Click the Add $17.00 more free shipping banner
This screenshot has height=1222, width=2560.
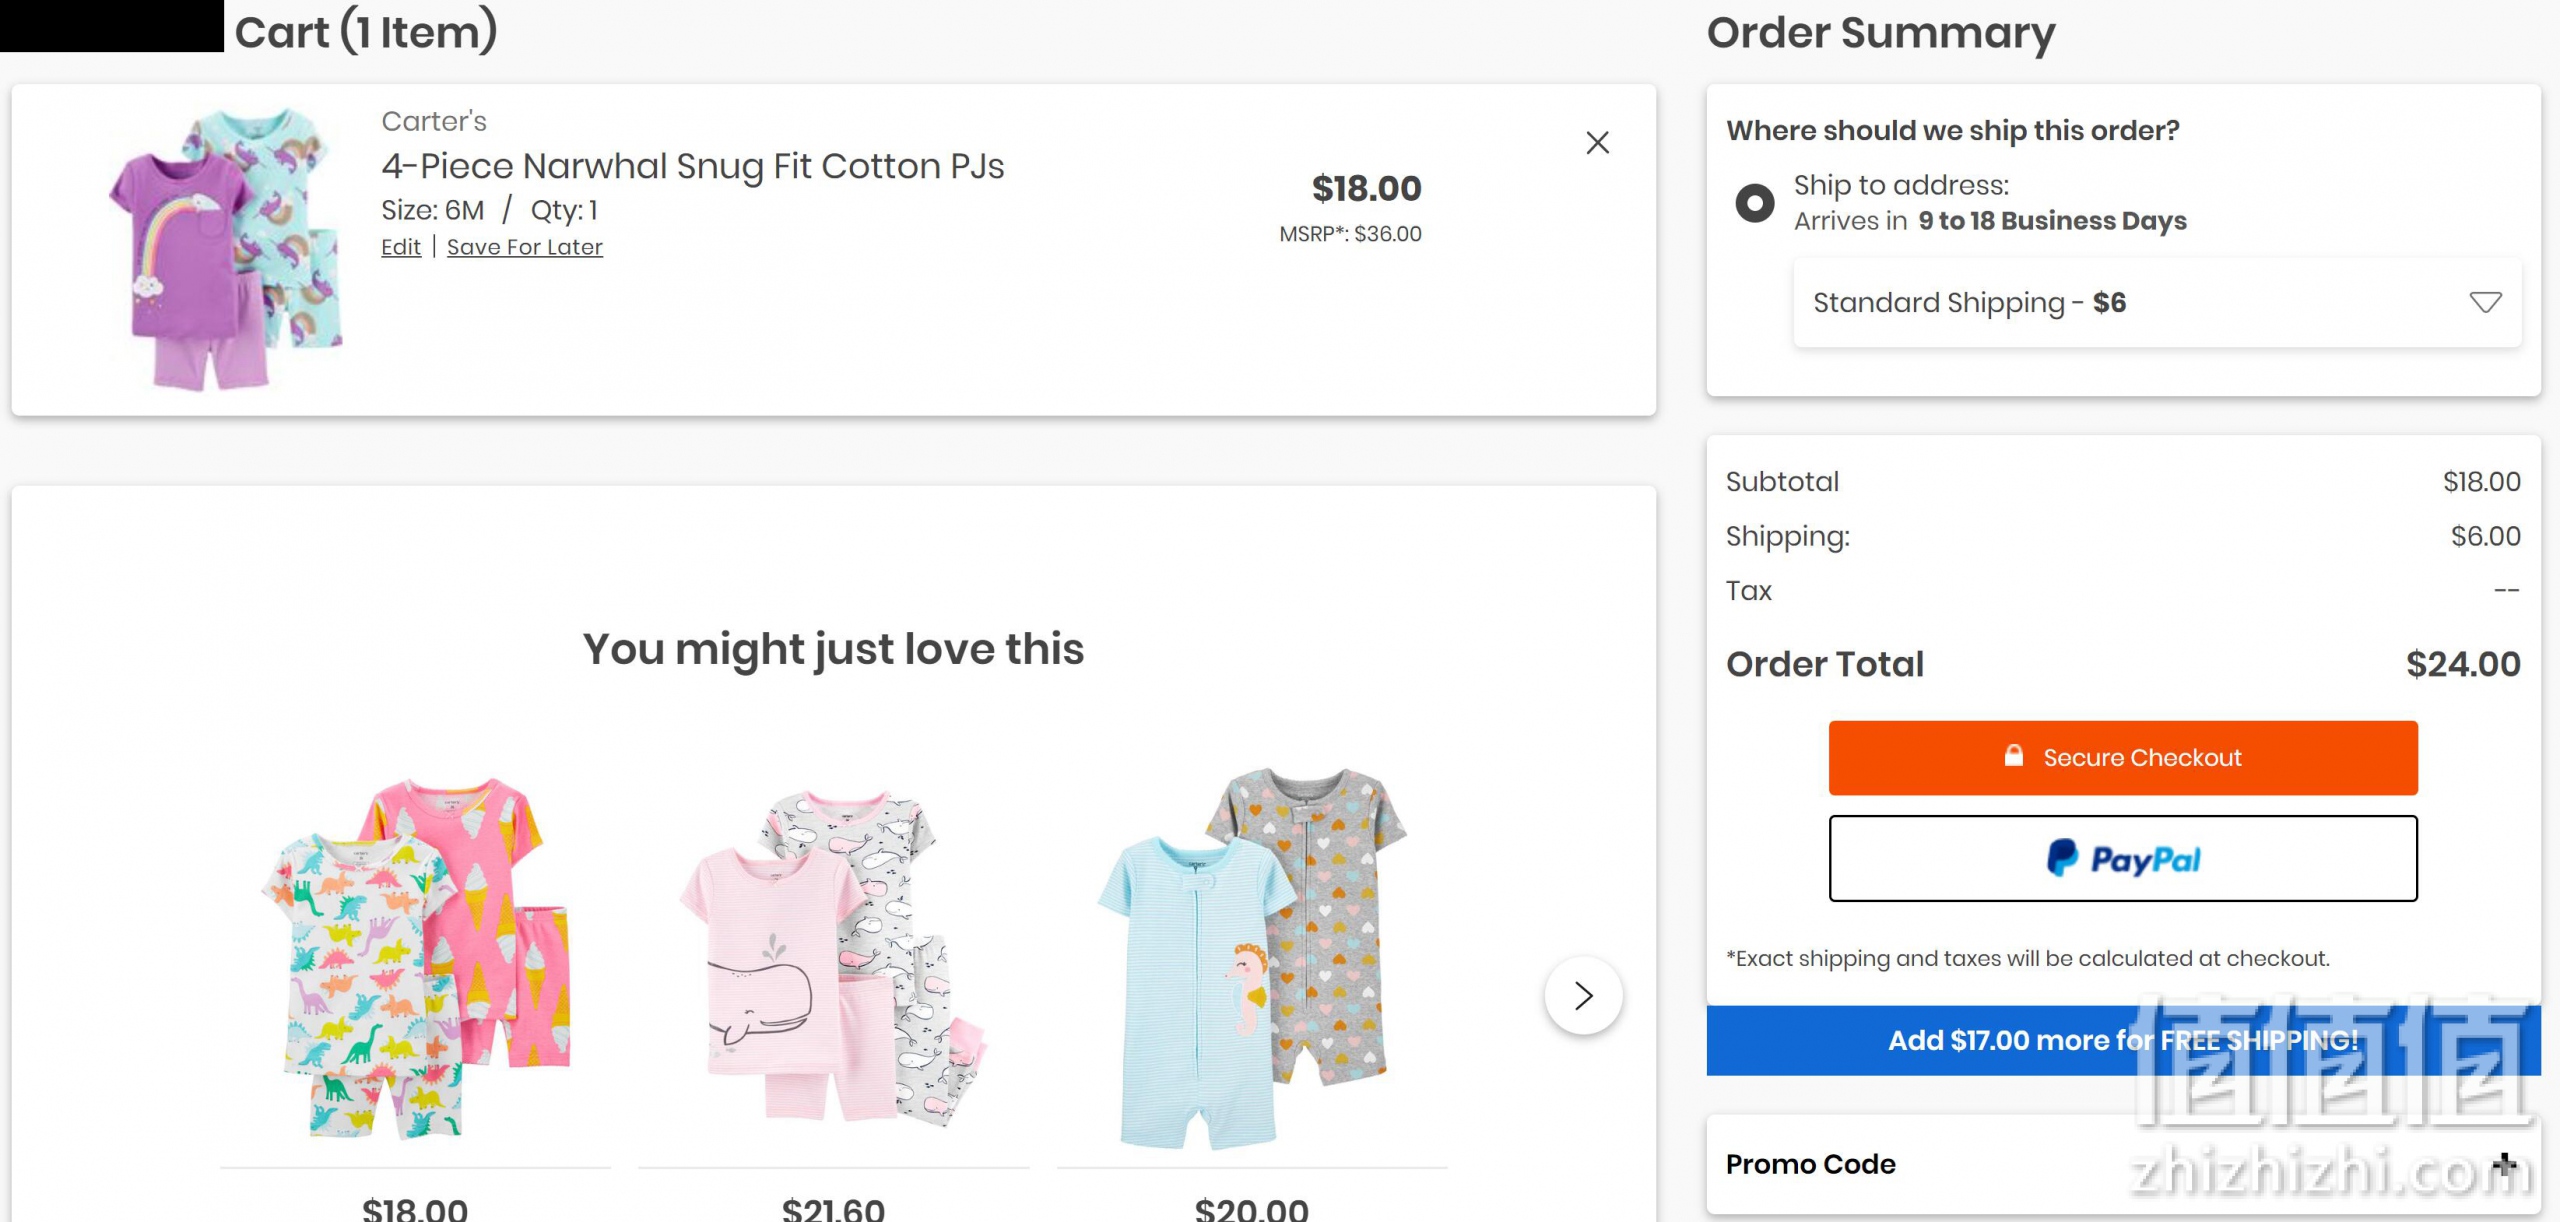click(2123, 1041)
